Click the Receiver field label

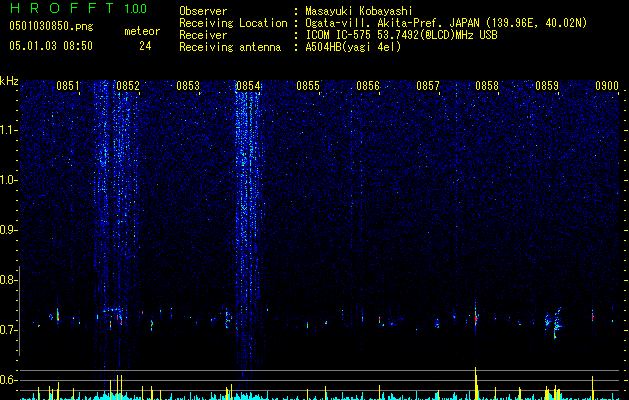click(203, 35)
